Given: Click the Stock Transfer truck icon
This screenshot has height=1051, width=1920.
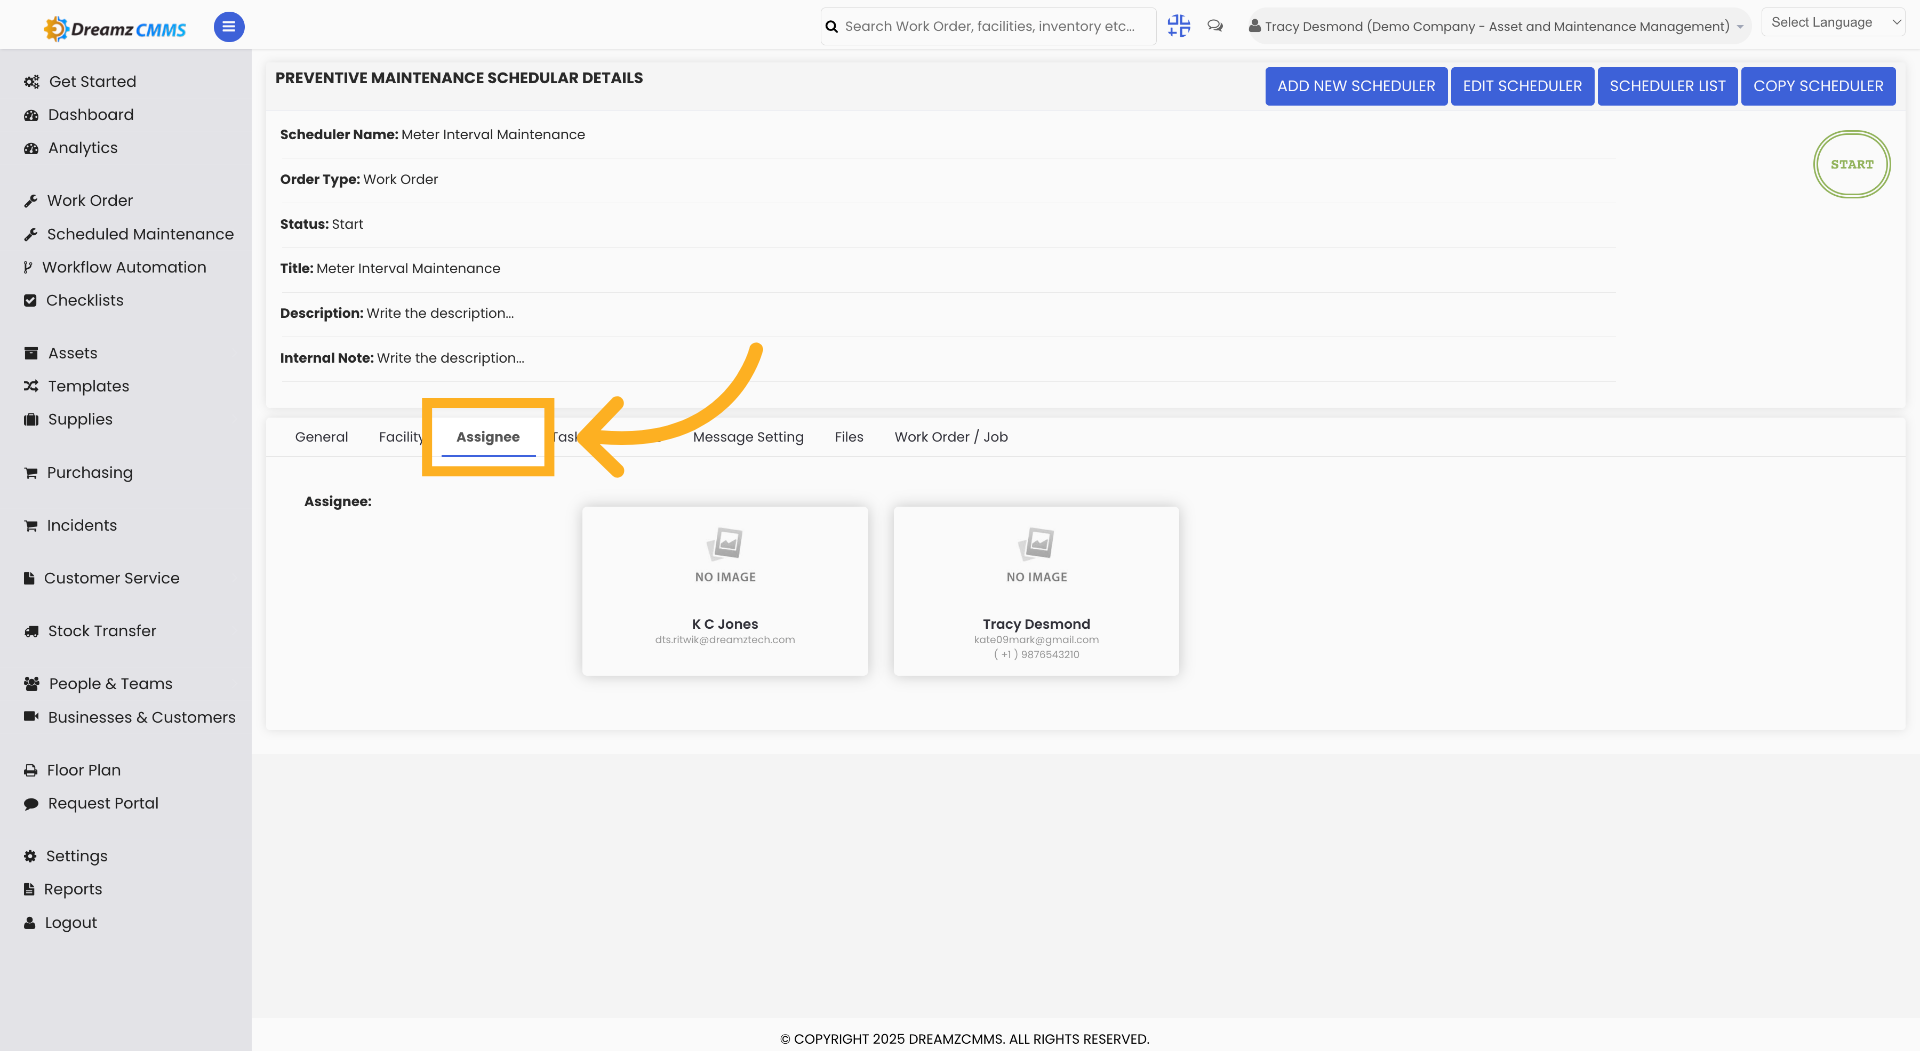Looking at the screenshot, I should [x=31, y=631].
